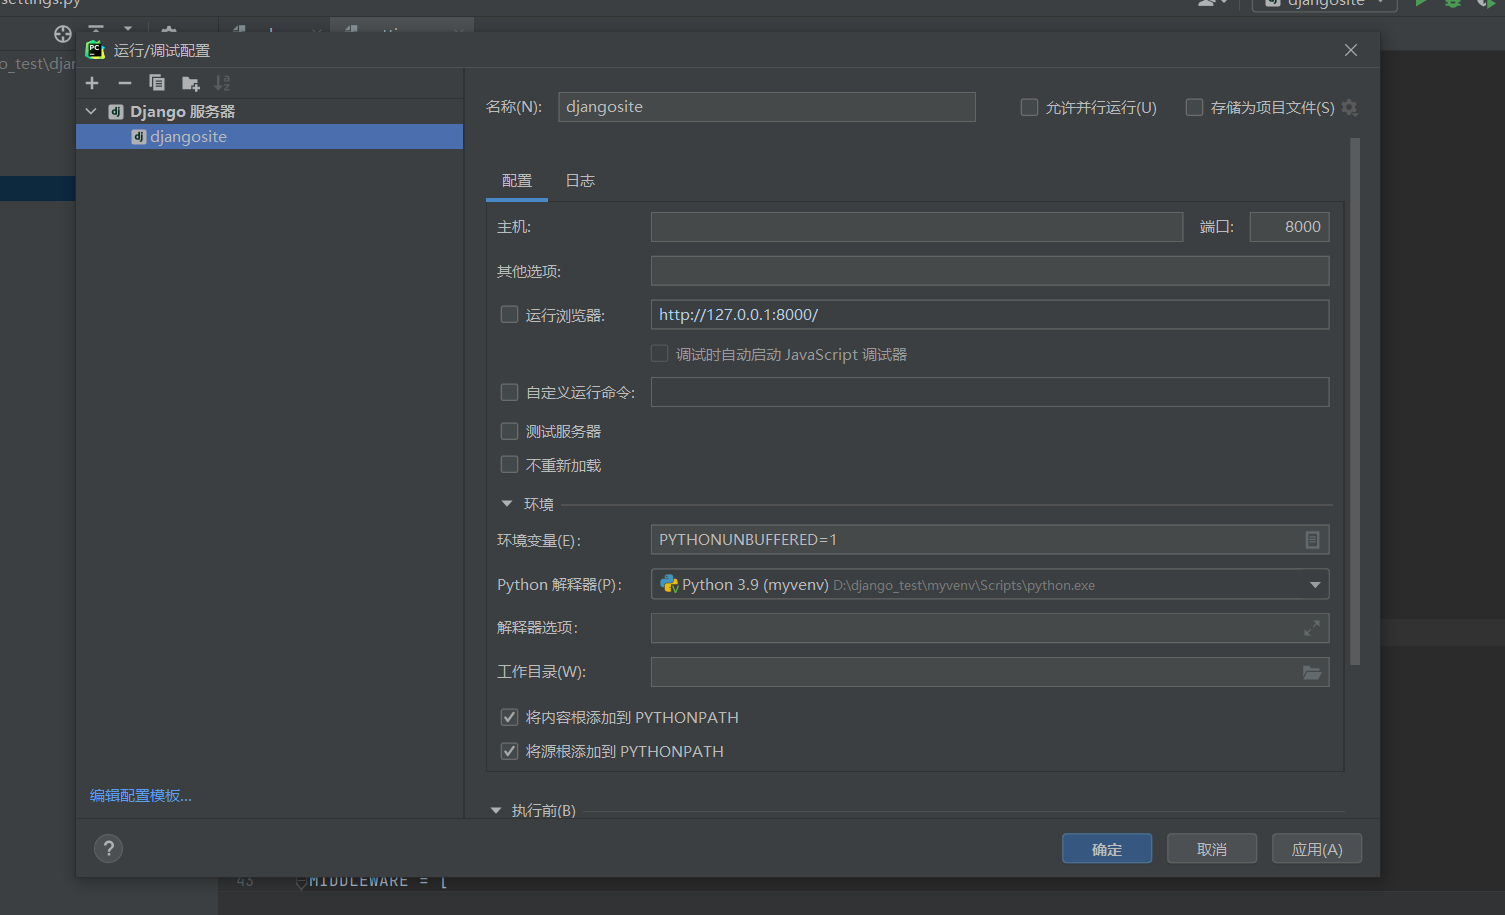The image size is (1505, 915).
Task: Click the 主机 host field
Action: point(917,227)
